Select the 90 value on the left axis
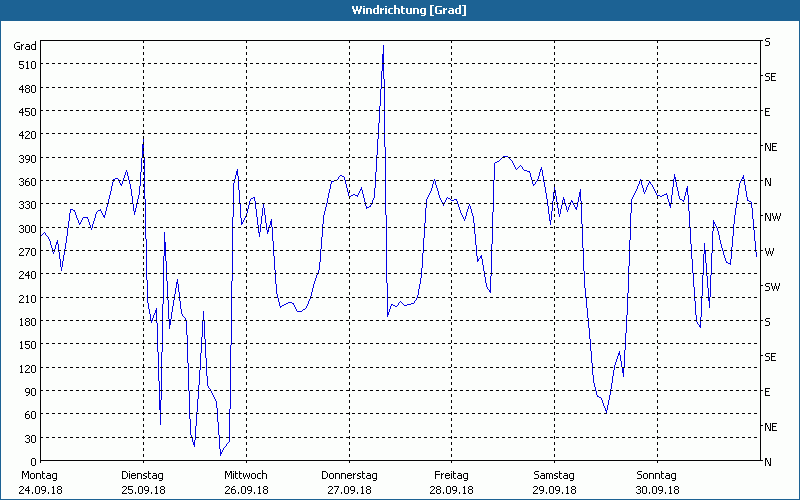800x500 pixels. click(x=31, y=392)
